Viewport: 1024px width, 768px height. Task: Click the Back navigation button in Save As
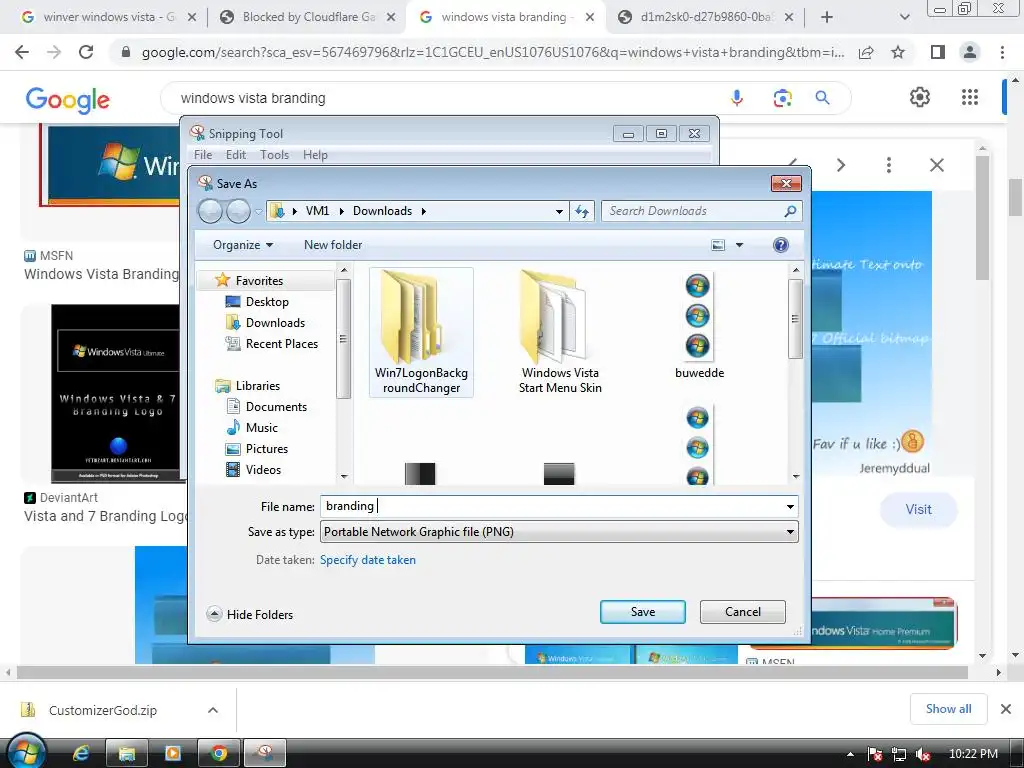[x=210, y=211]
